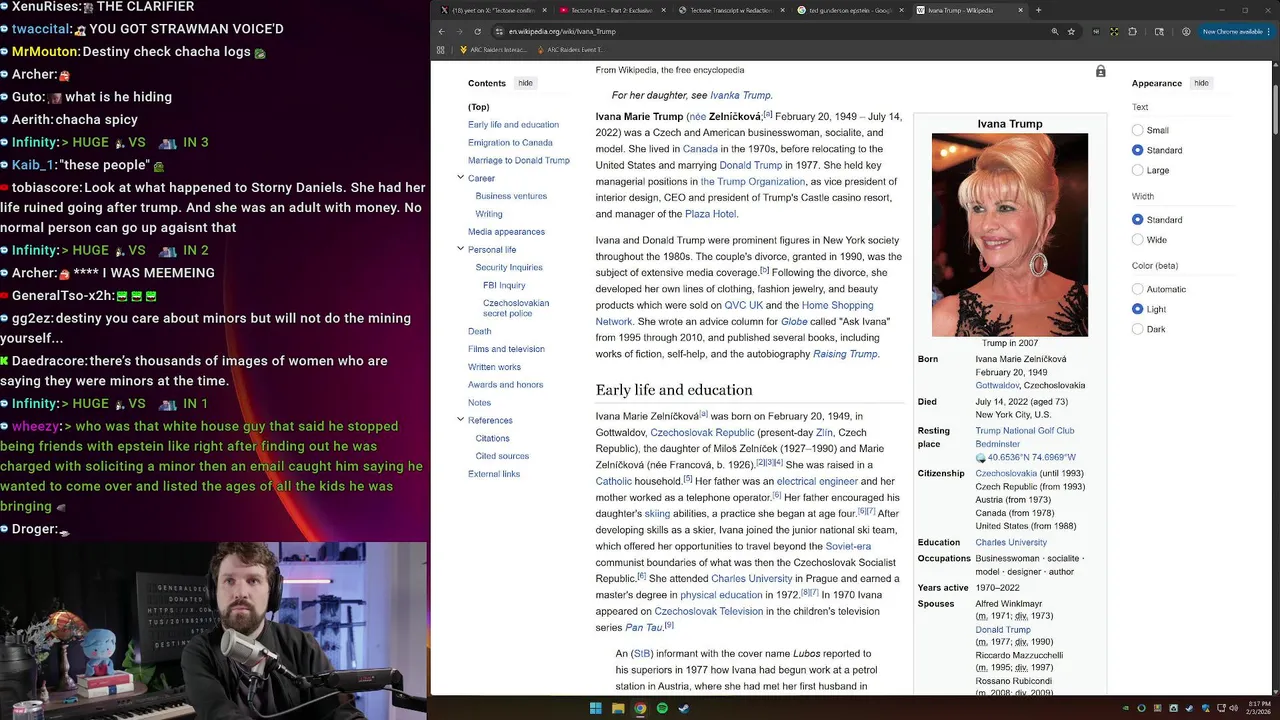Image resolution: width=1280 pixels, height=720 pixels.
Task: Click the zoom magnifier icon in address bar
Action: click(x=1054, y=31)
